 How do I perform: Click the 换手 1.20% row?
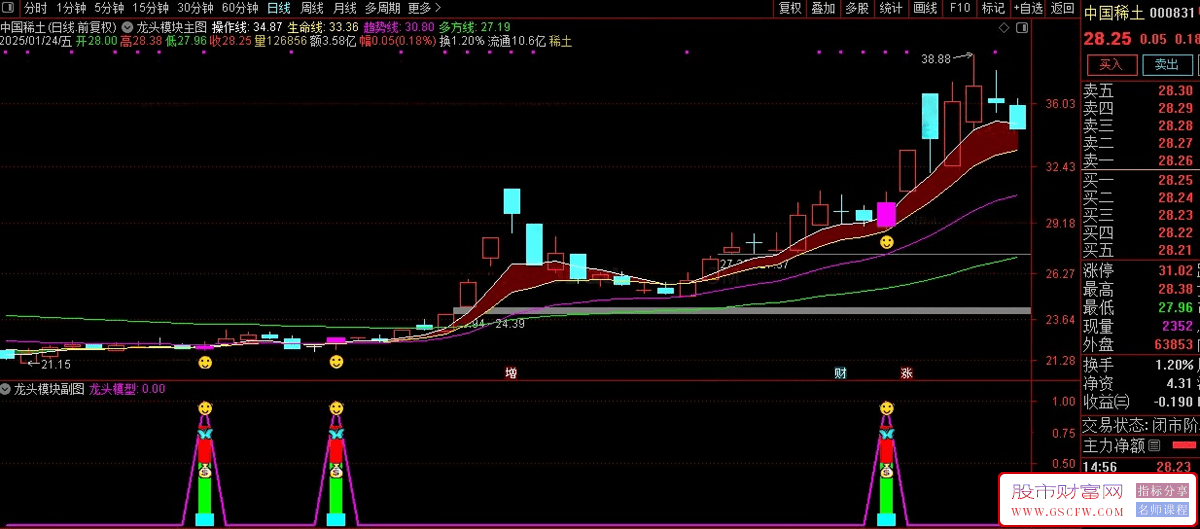click(x=1140, y=364)
